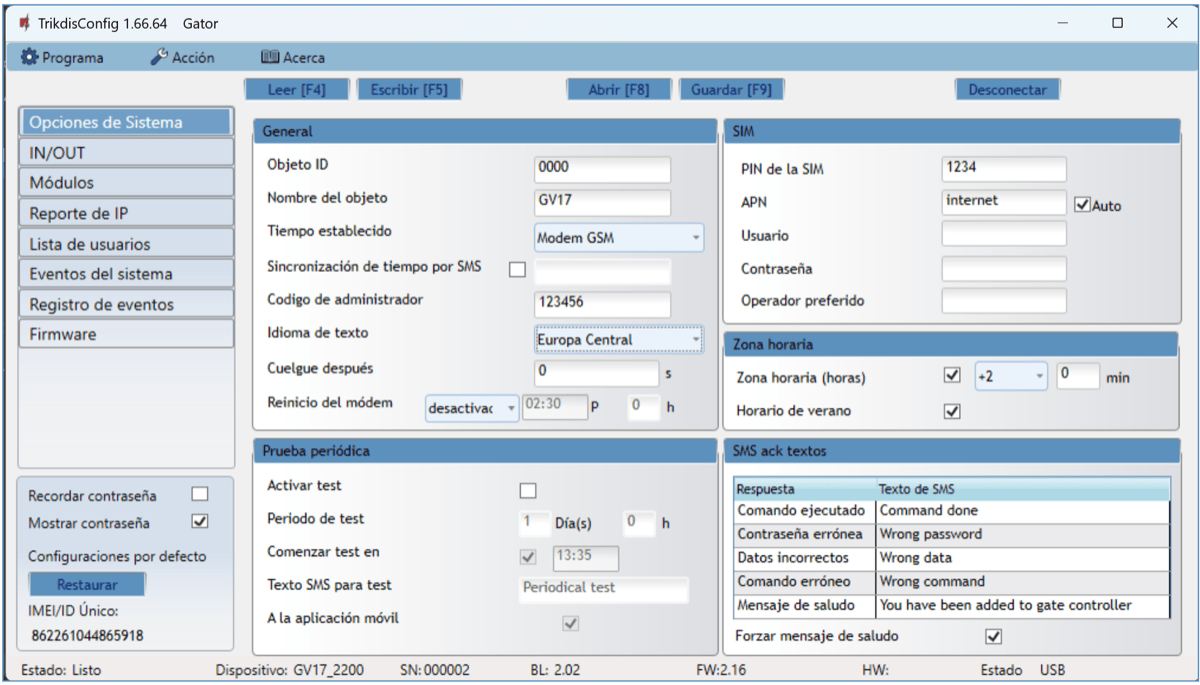Open the Reinicio del módem dropdown
This screenshot has width=1200, height=685.
[x=471, y=408]
